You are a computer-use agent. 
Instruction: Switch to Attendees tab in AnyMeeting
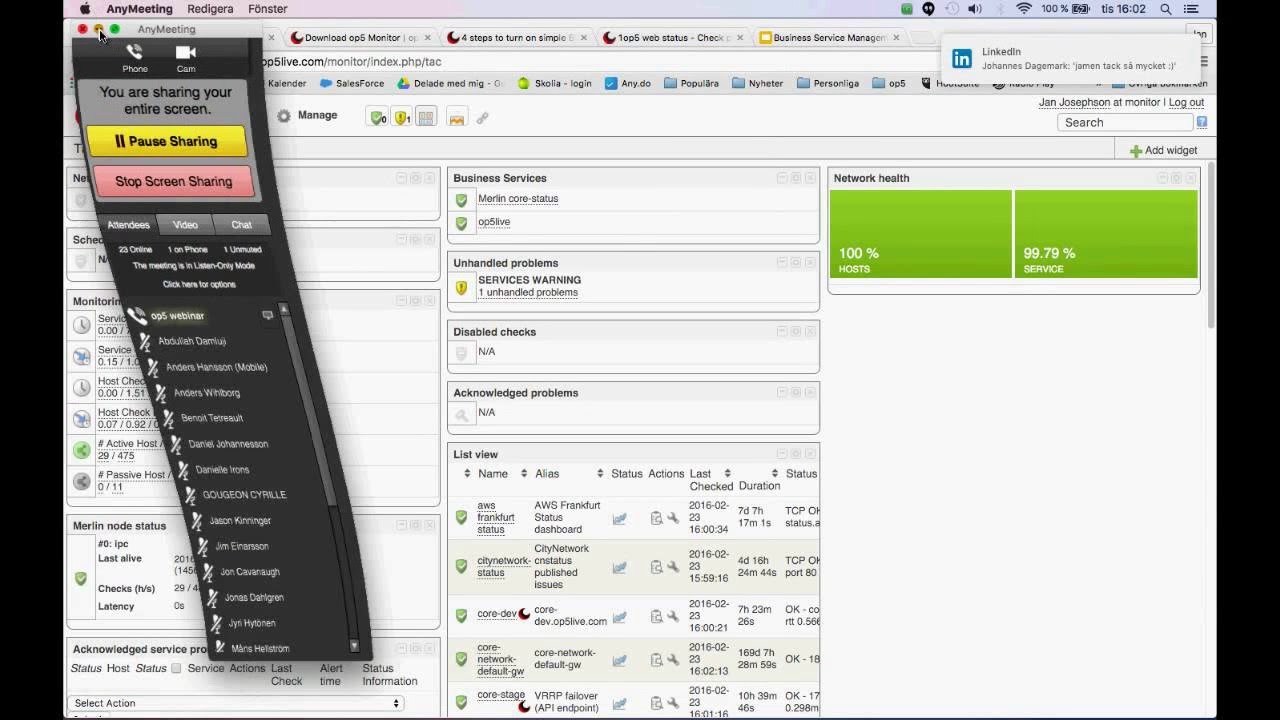coord(128,225)
